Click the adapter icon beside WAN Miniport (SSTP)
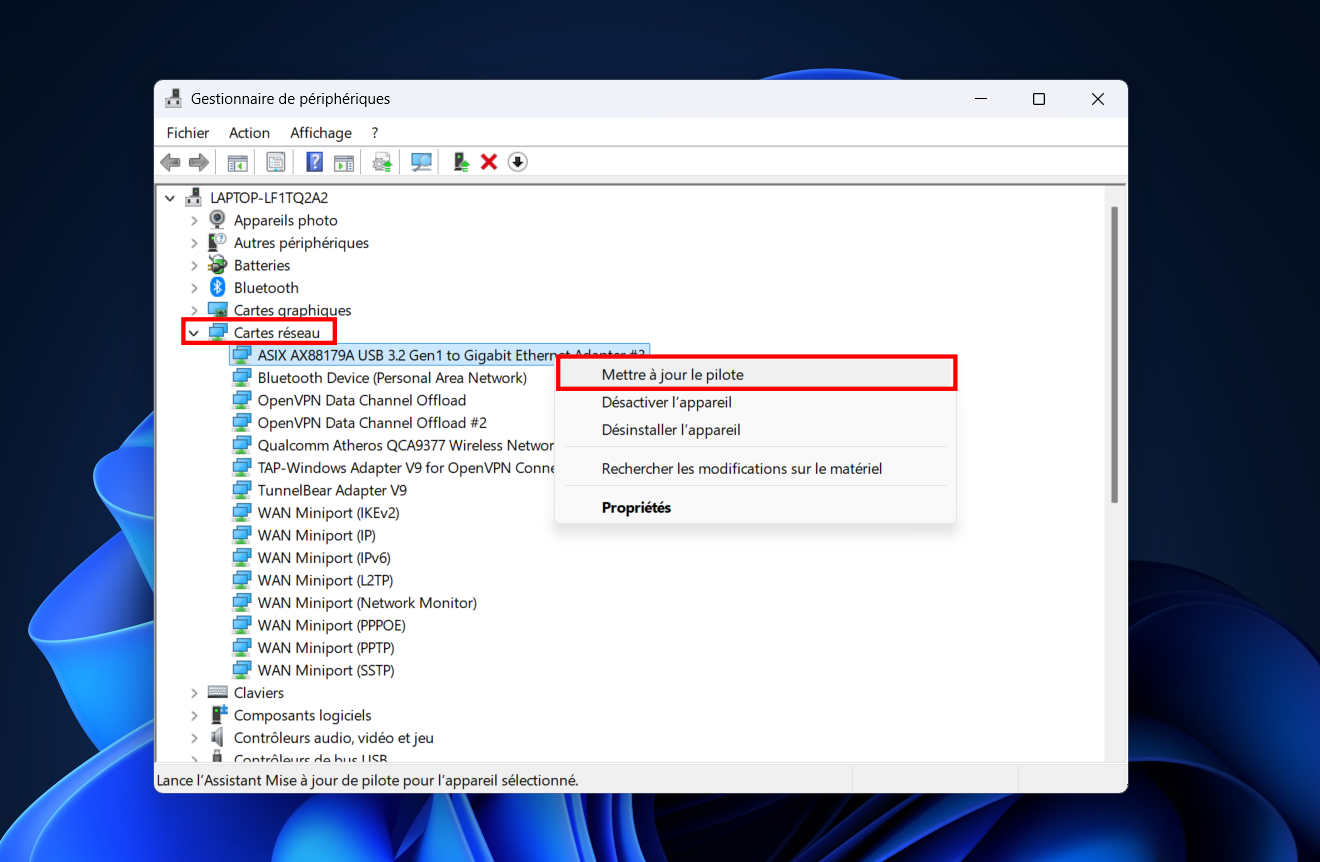The height and width of the screenshot is (862, 1320). pyautogui.click(x=241, y=670)
